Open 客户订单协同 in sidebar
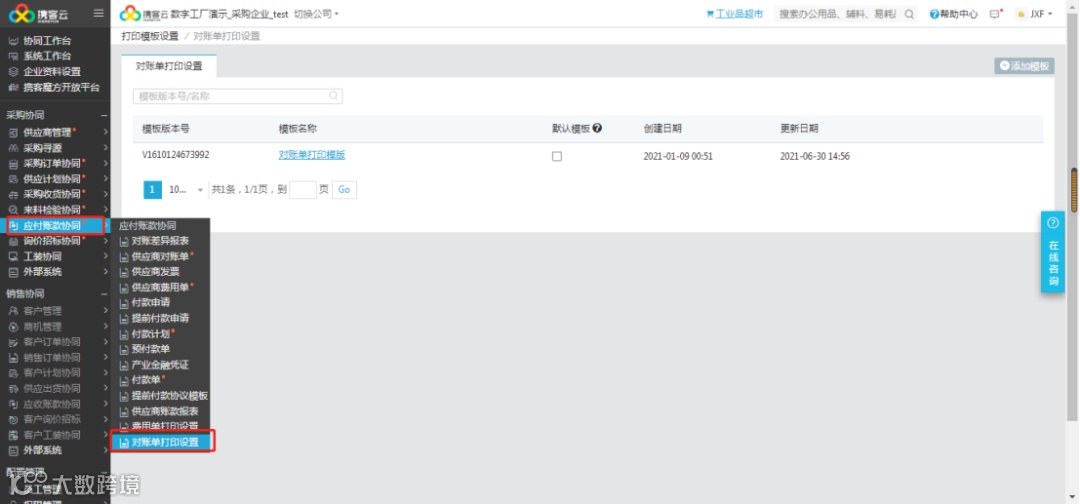Image resolution: width=1080 pixels, height=504 pixels. tap(52, 342)
